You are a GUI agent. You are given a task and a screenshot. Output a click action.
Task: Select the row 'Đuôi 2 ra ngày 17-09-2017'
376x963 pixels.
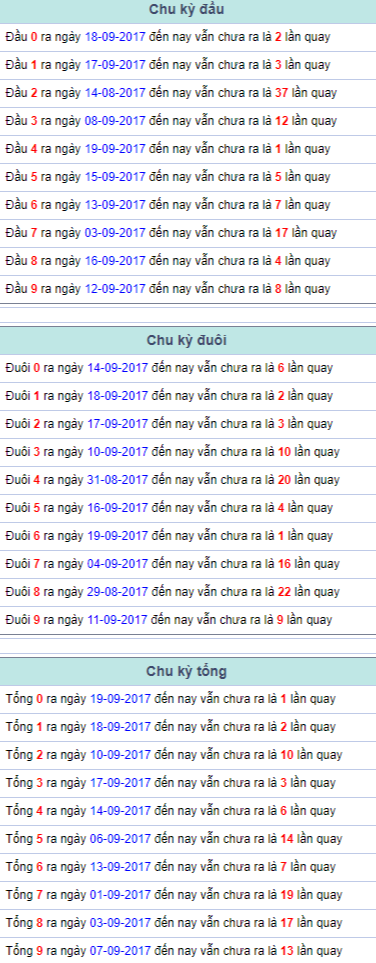(188, 424)
